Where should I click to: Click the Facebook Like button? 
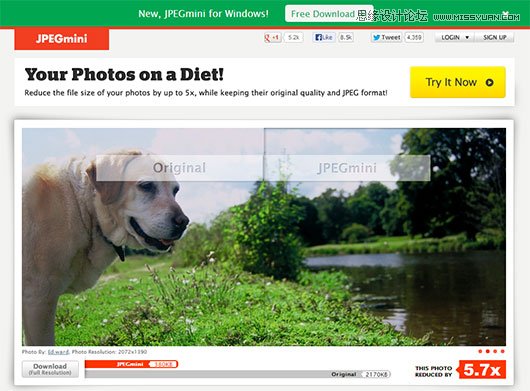click(324, 37)
